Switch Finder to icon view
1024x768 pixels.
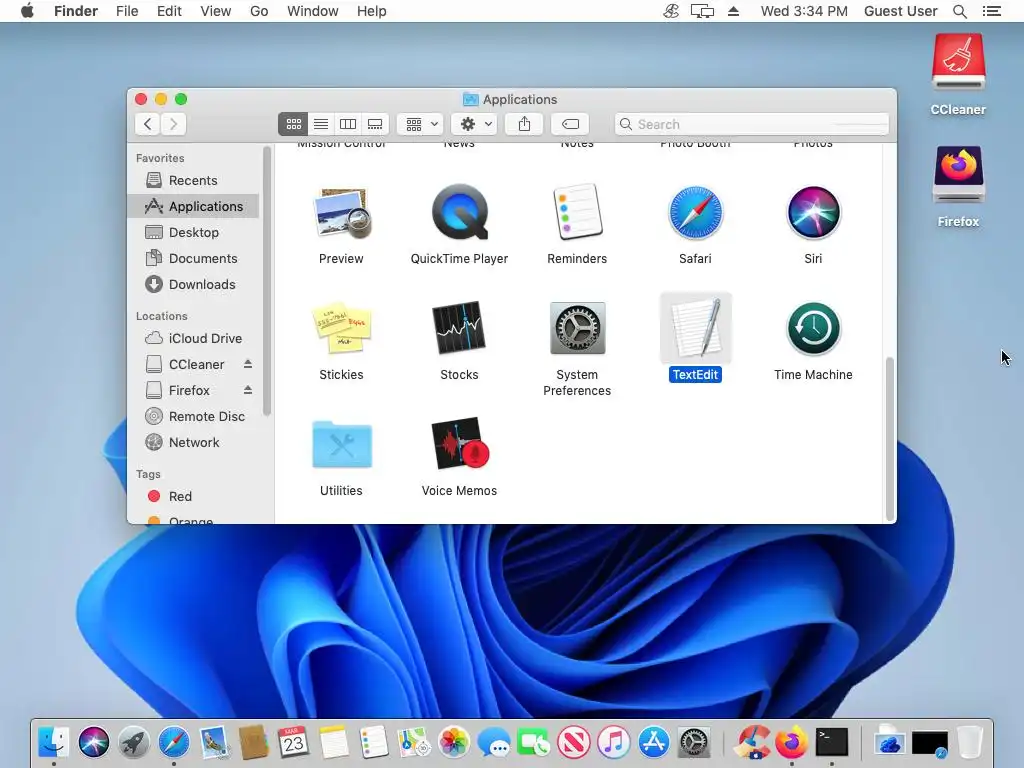click(293, 124)
